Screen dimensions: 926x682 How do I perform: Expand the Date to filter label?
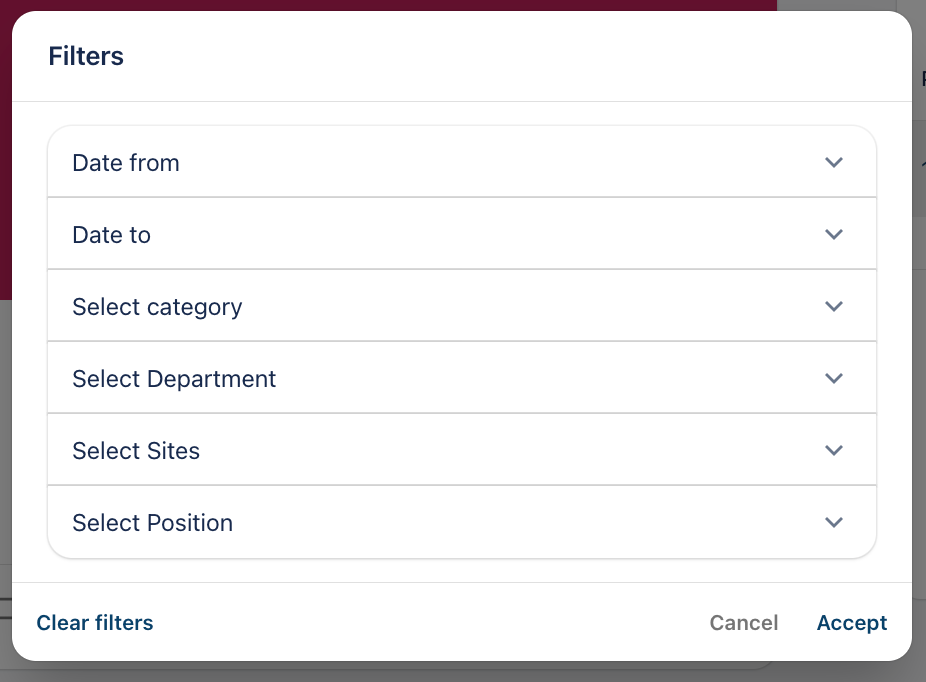(111, 235)
